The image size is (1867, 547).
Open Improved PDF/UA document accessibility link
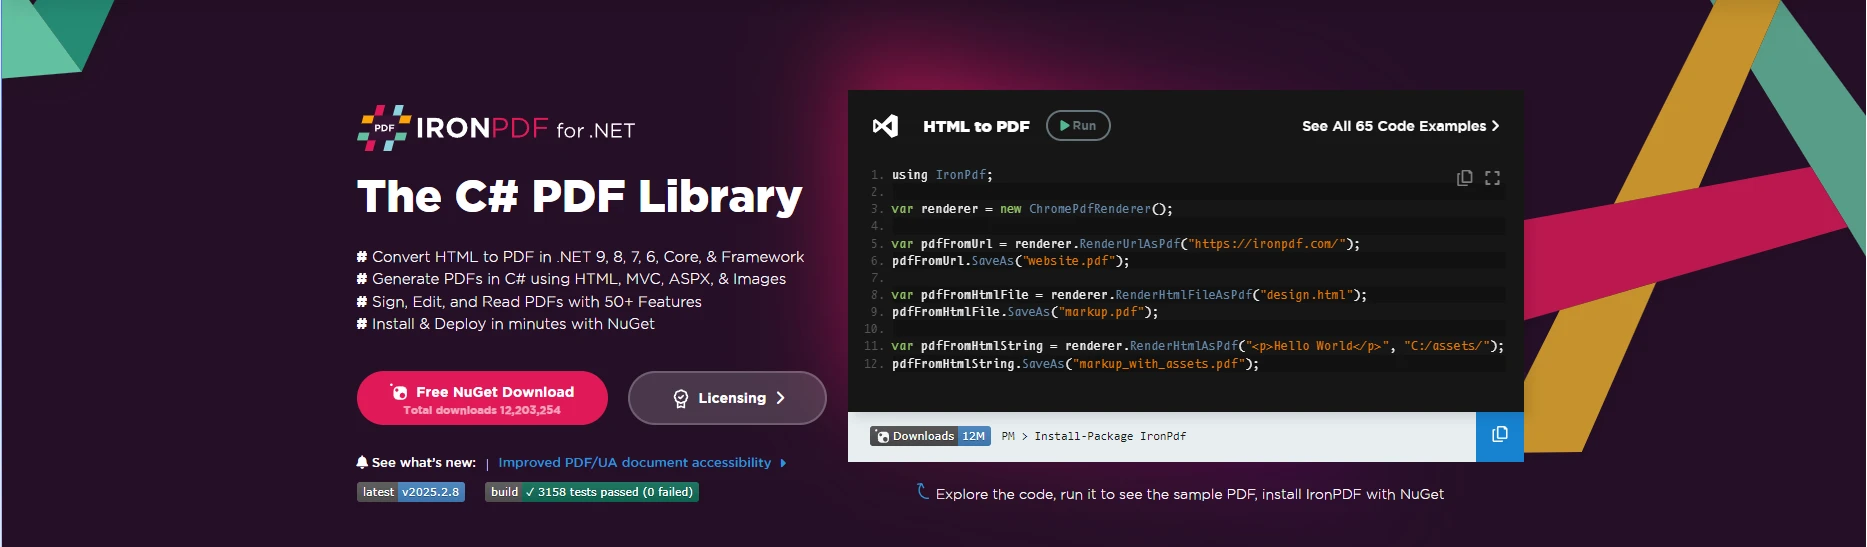[634, 463]
